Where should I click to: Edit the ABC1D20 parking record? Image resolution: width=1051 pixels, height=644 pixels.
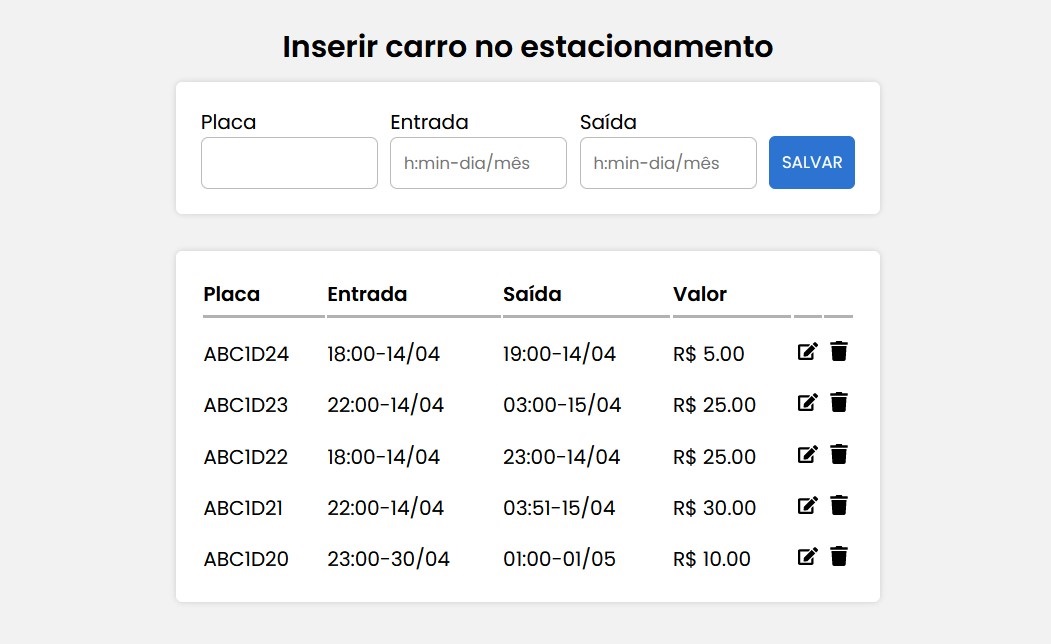(807, 556)
